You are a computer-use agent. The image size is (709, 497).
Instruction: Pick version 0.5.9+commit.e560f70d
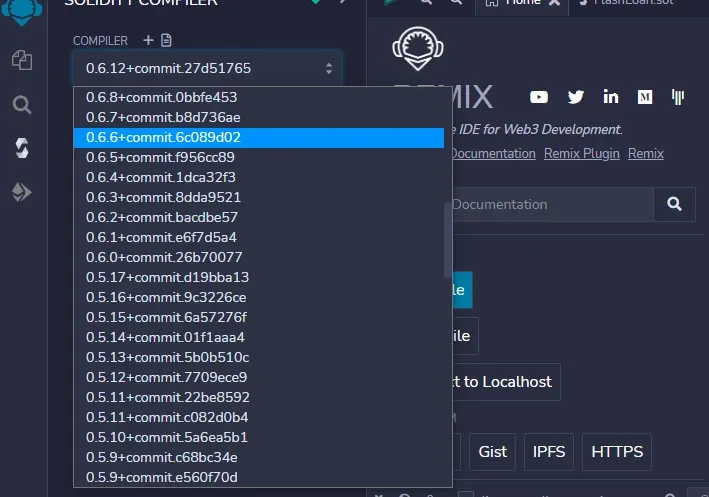tap(259, 477)
